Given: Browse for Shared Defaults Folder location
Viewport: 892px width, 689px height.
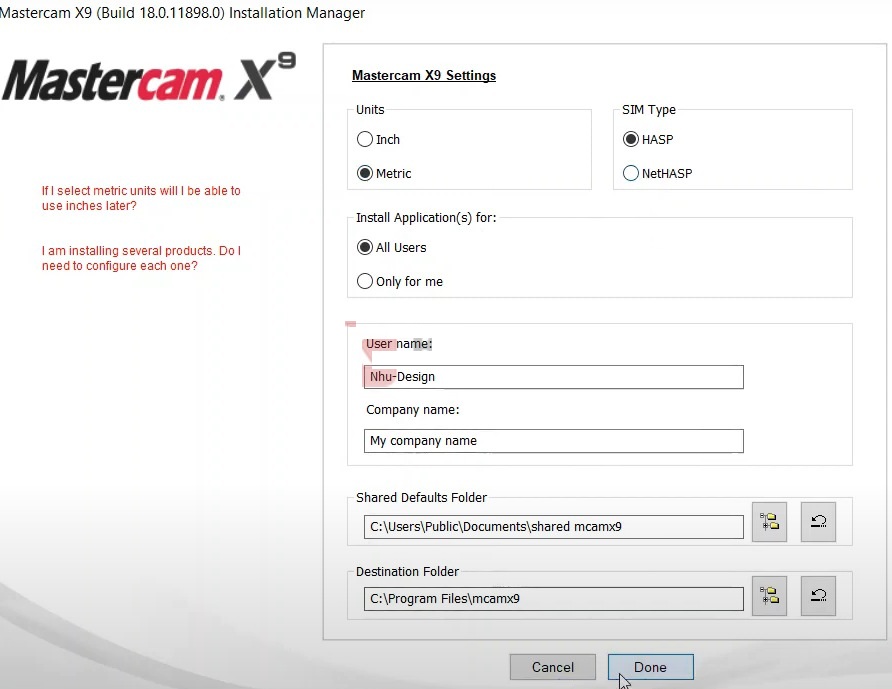Looking at the screenshot, I should 769,522.
